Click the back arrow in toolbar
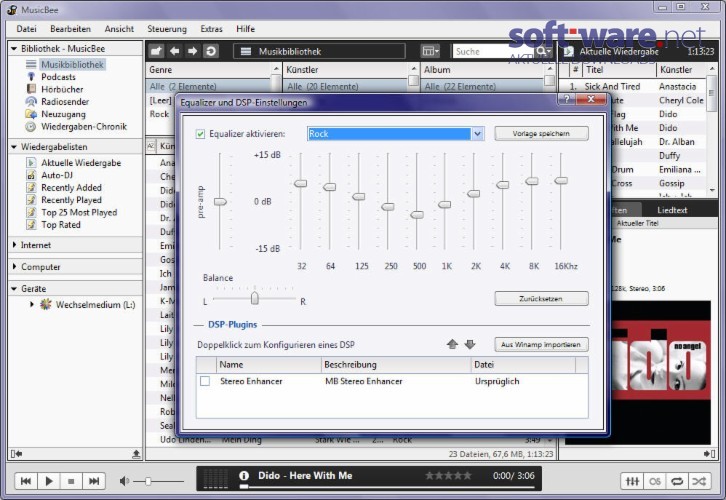The height and width of the screenshot is (500, 726). click(175, 51)
